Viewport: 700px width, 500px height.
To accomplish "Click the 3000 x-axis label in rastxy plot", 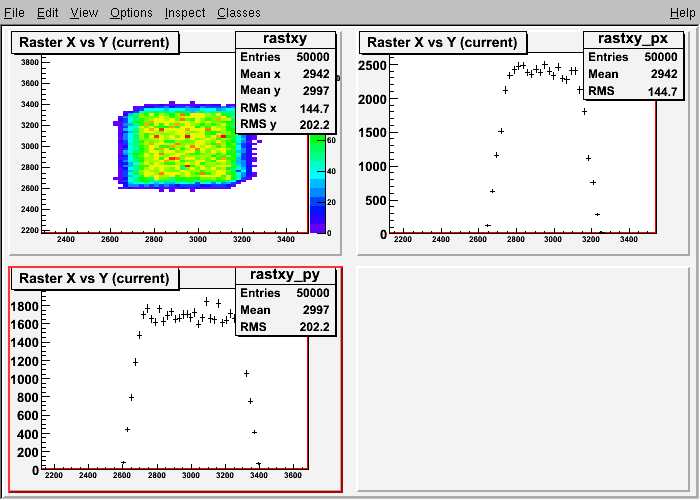I will 198,239.
